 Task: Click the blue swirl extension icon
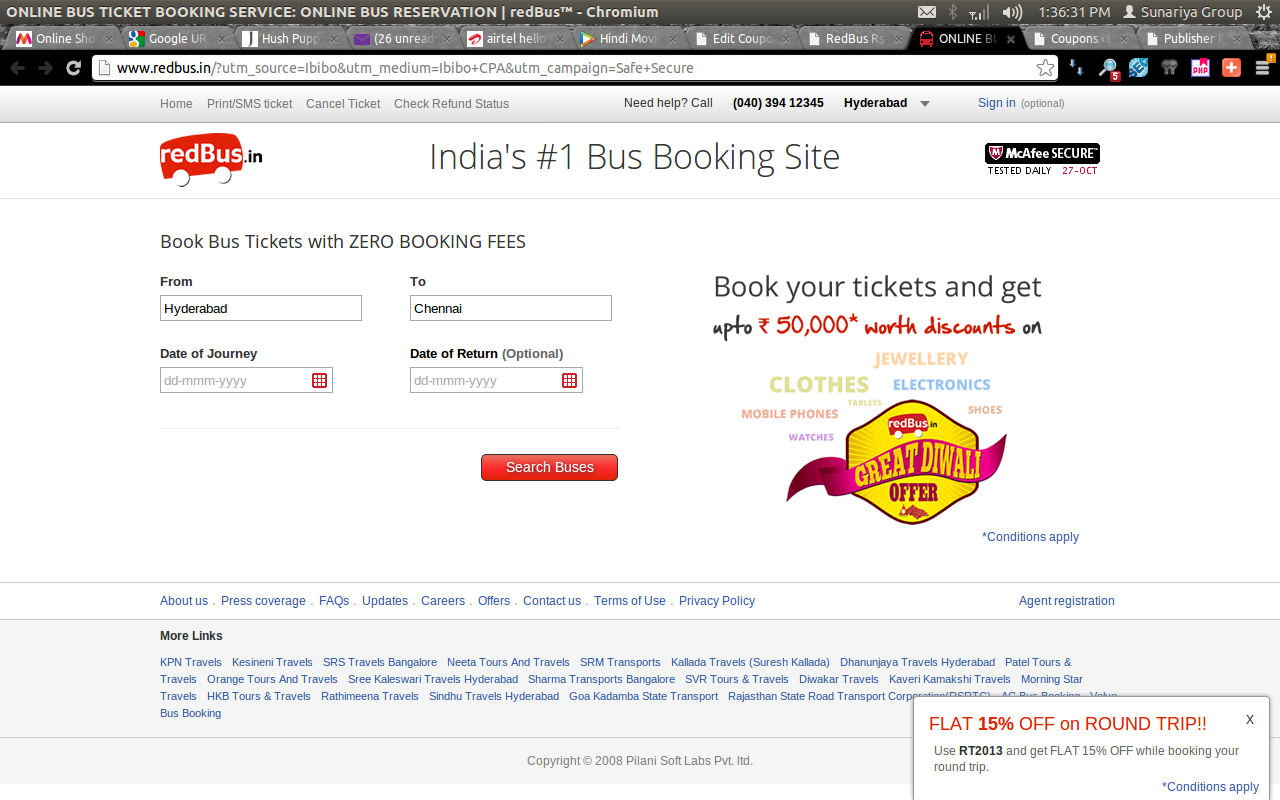1139,68
